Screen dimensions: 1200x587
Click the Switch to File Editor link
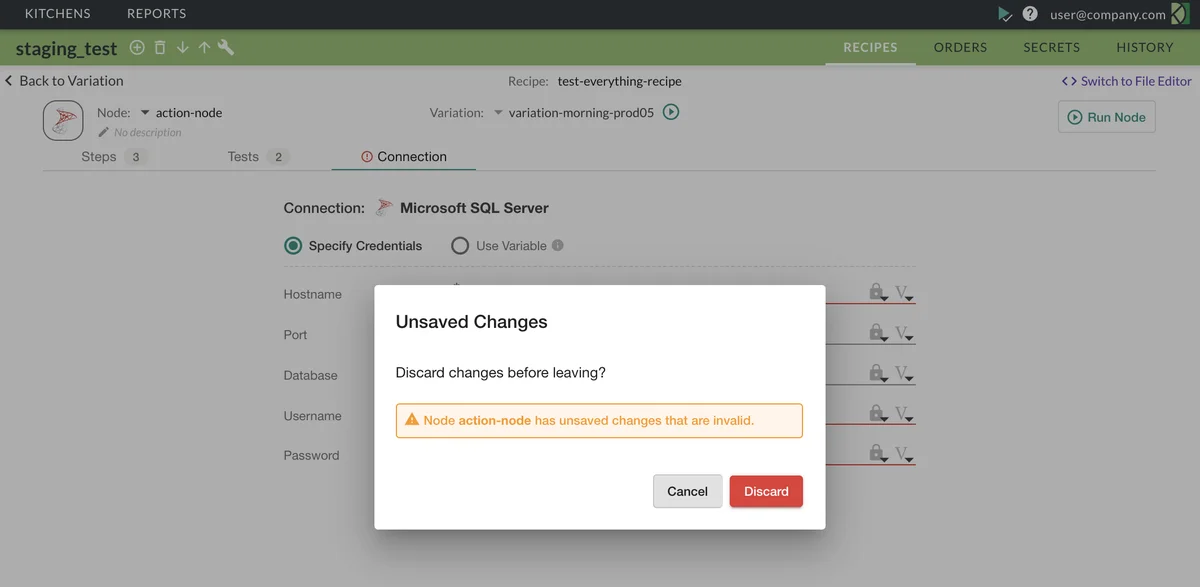(x=1127, y=81)
